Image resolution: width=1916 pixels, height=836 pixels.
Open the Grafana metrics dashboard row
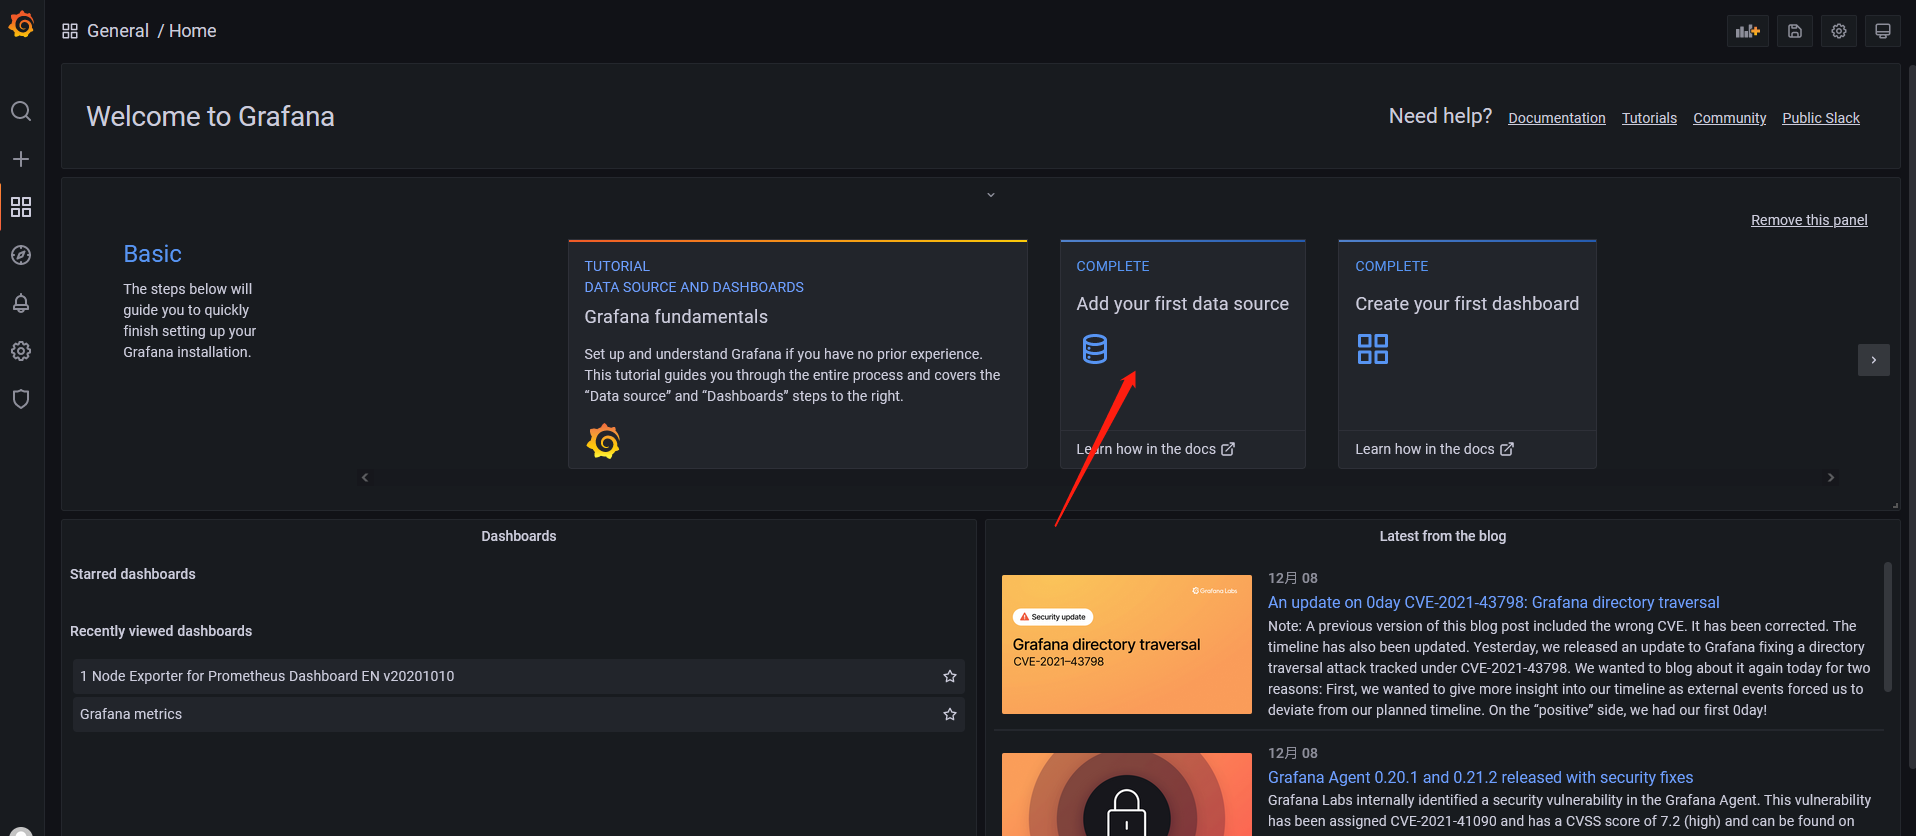tap(519, 715)
